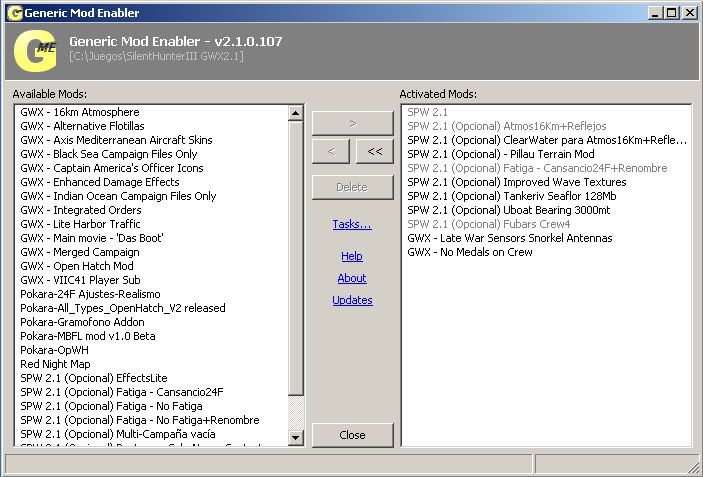Click the Available Mods scroll up arrow
This screenshot has width=703, height=477.
295,113
